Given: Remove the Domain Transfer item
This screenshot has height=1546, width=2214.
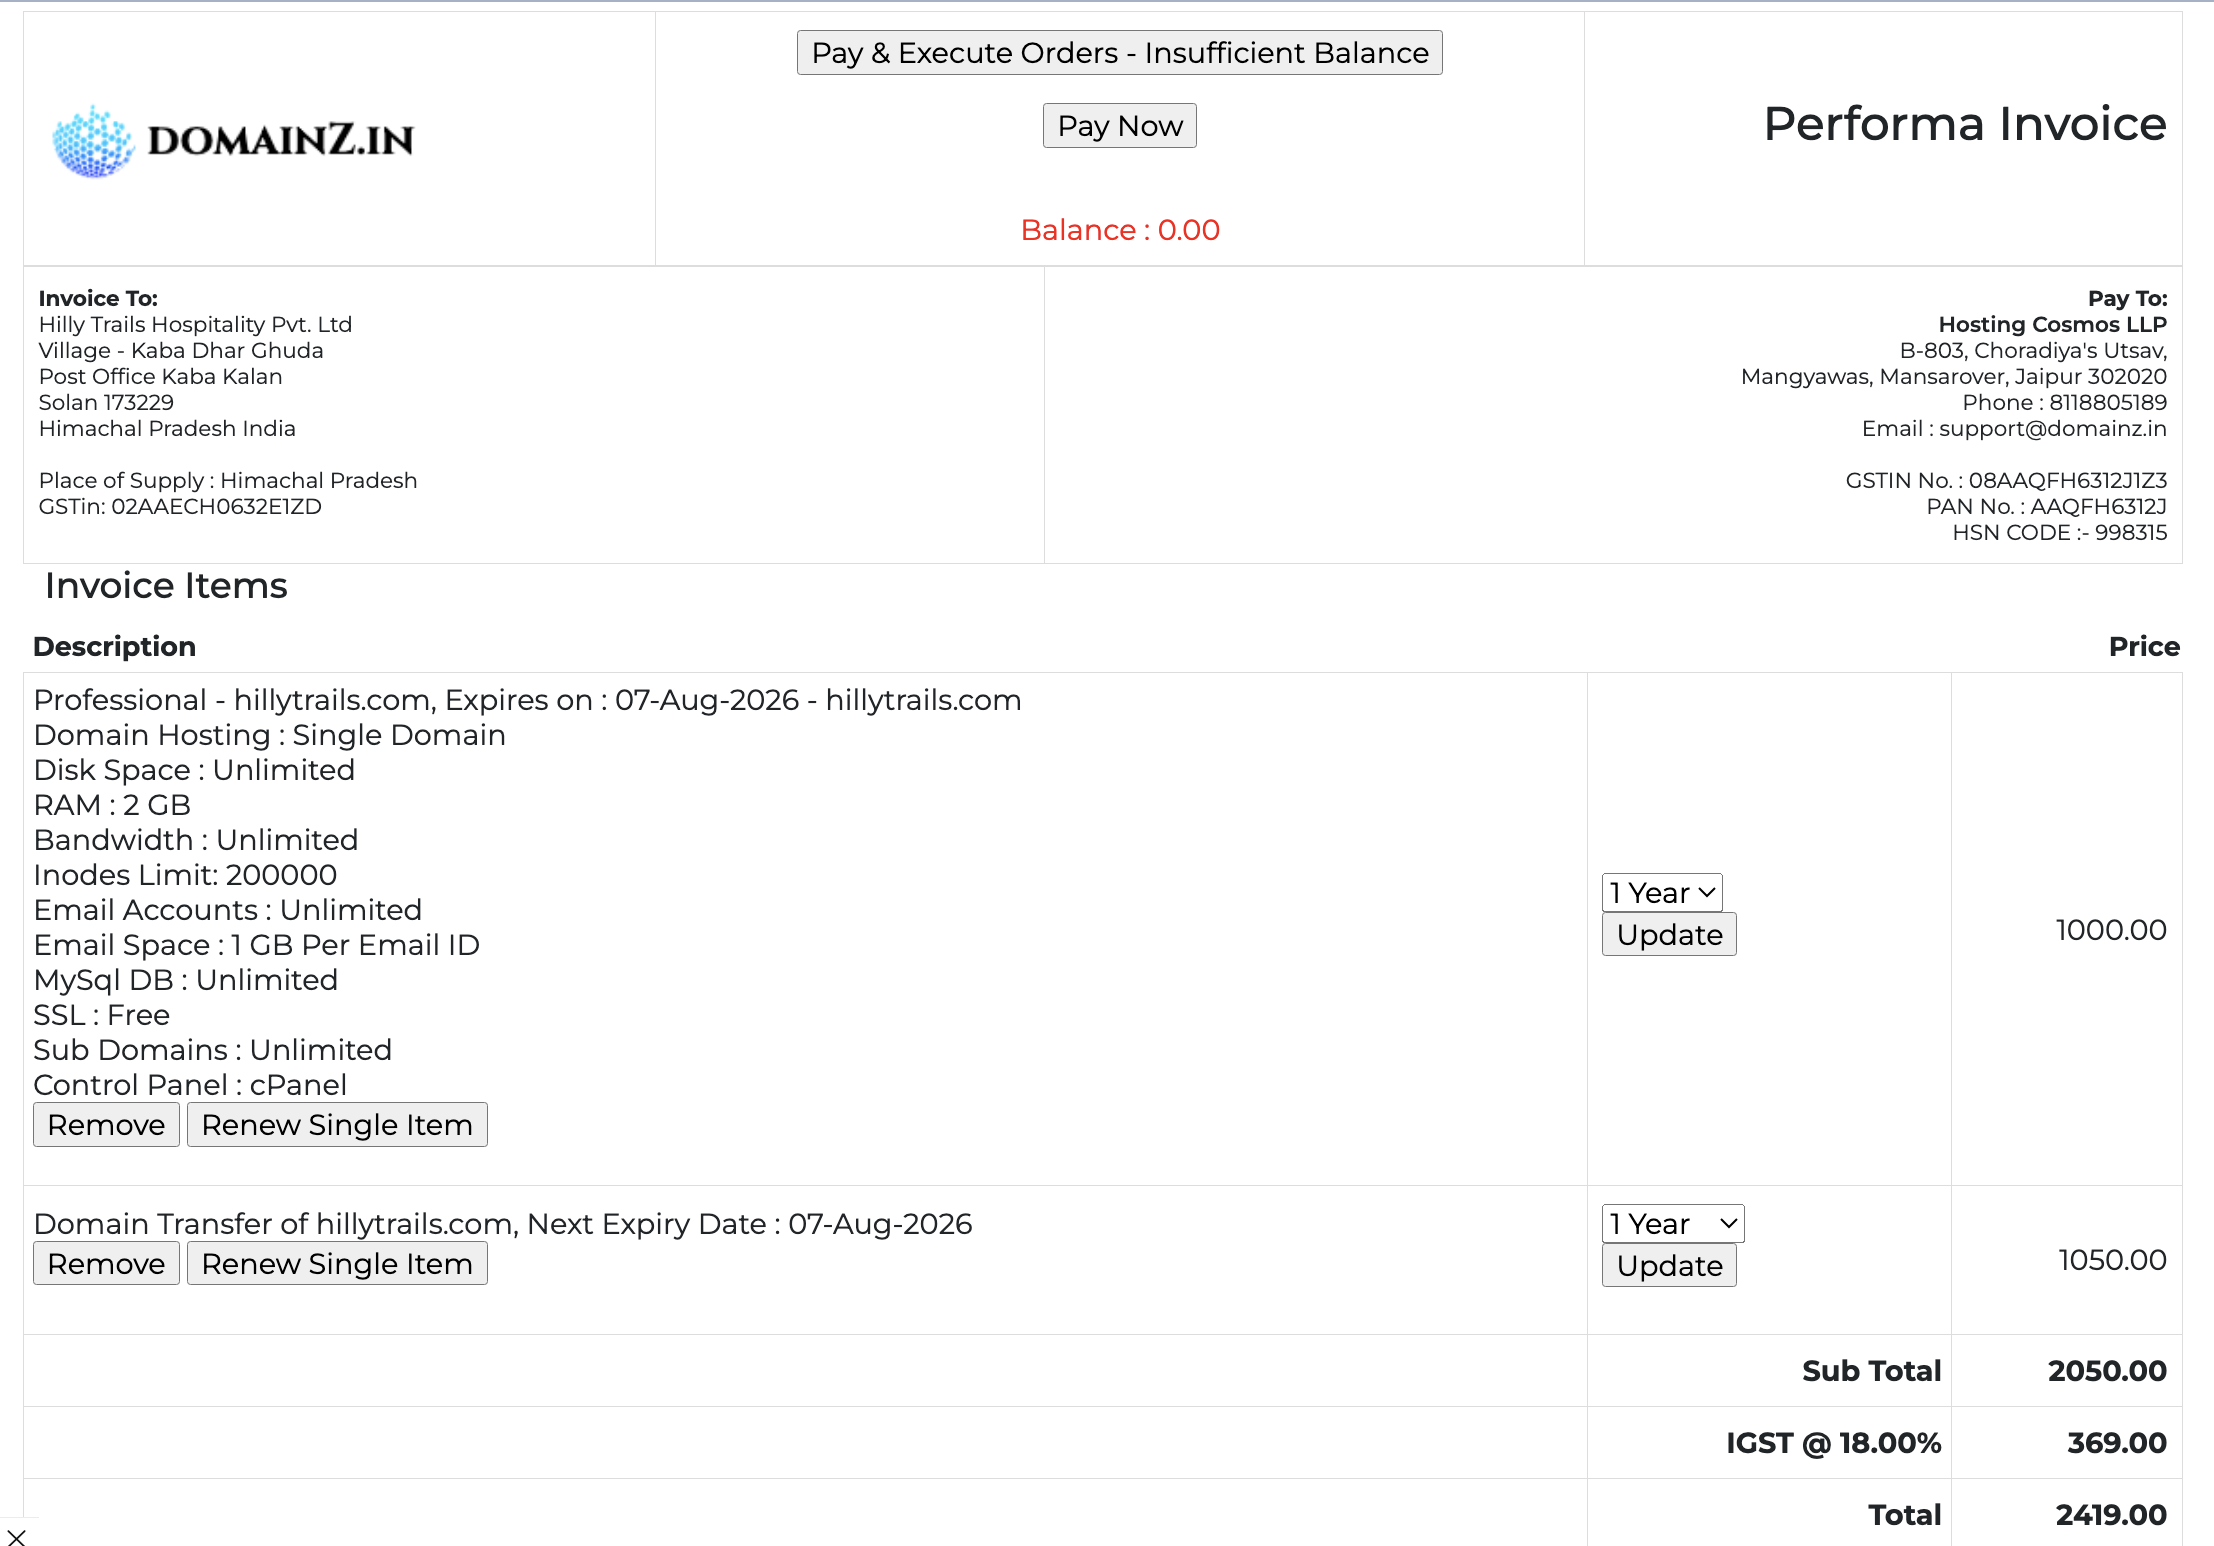Looking at the screenshot, I should point(106,1264).
